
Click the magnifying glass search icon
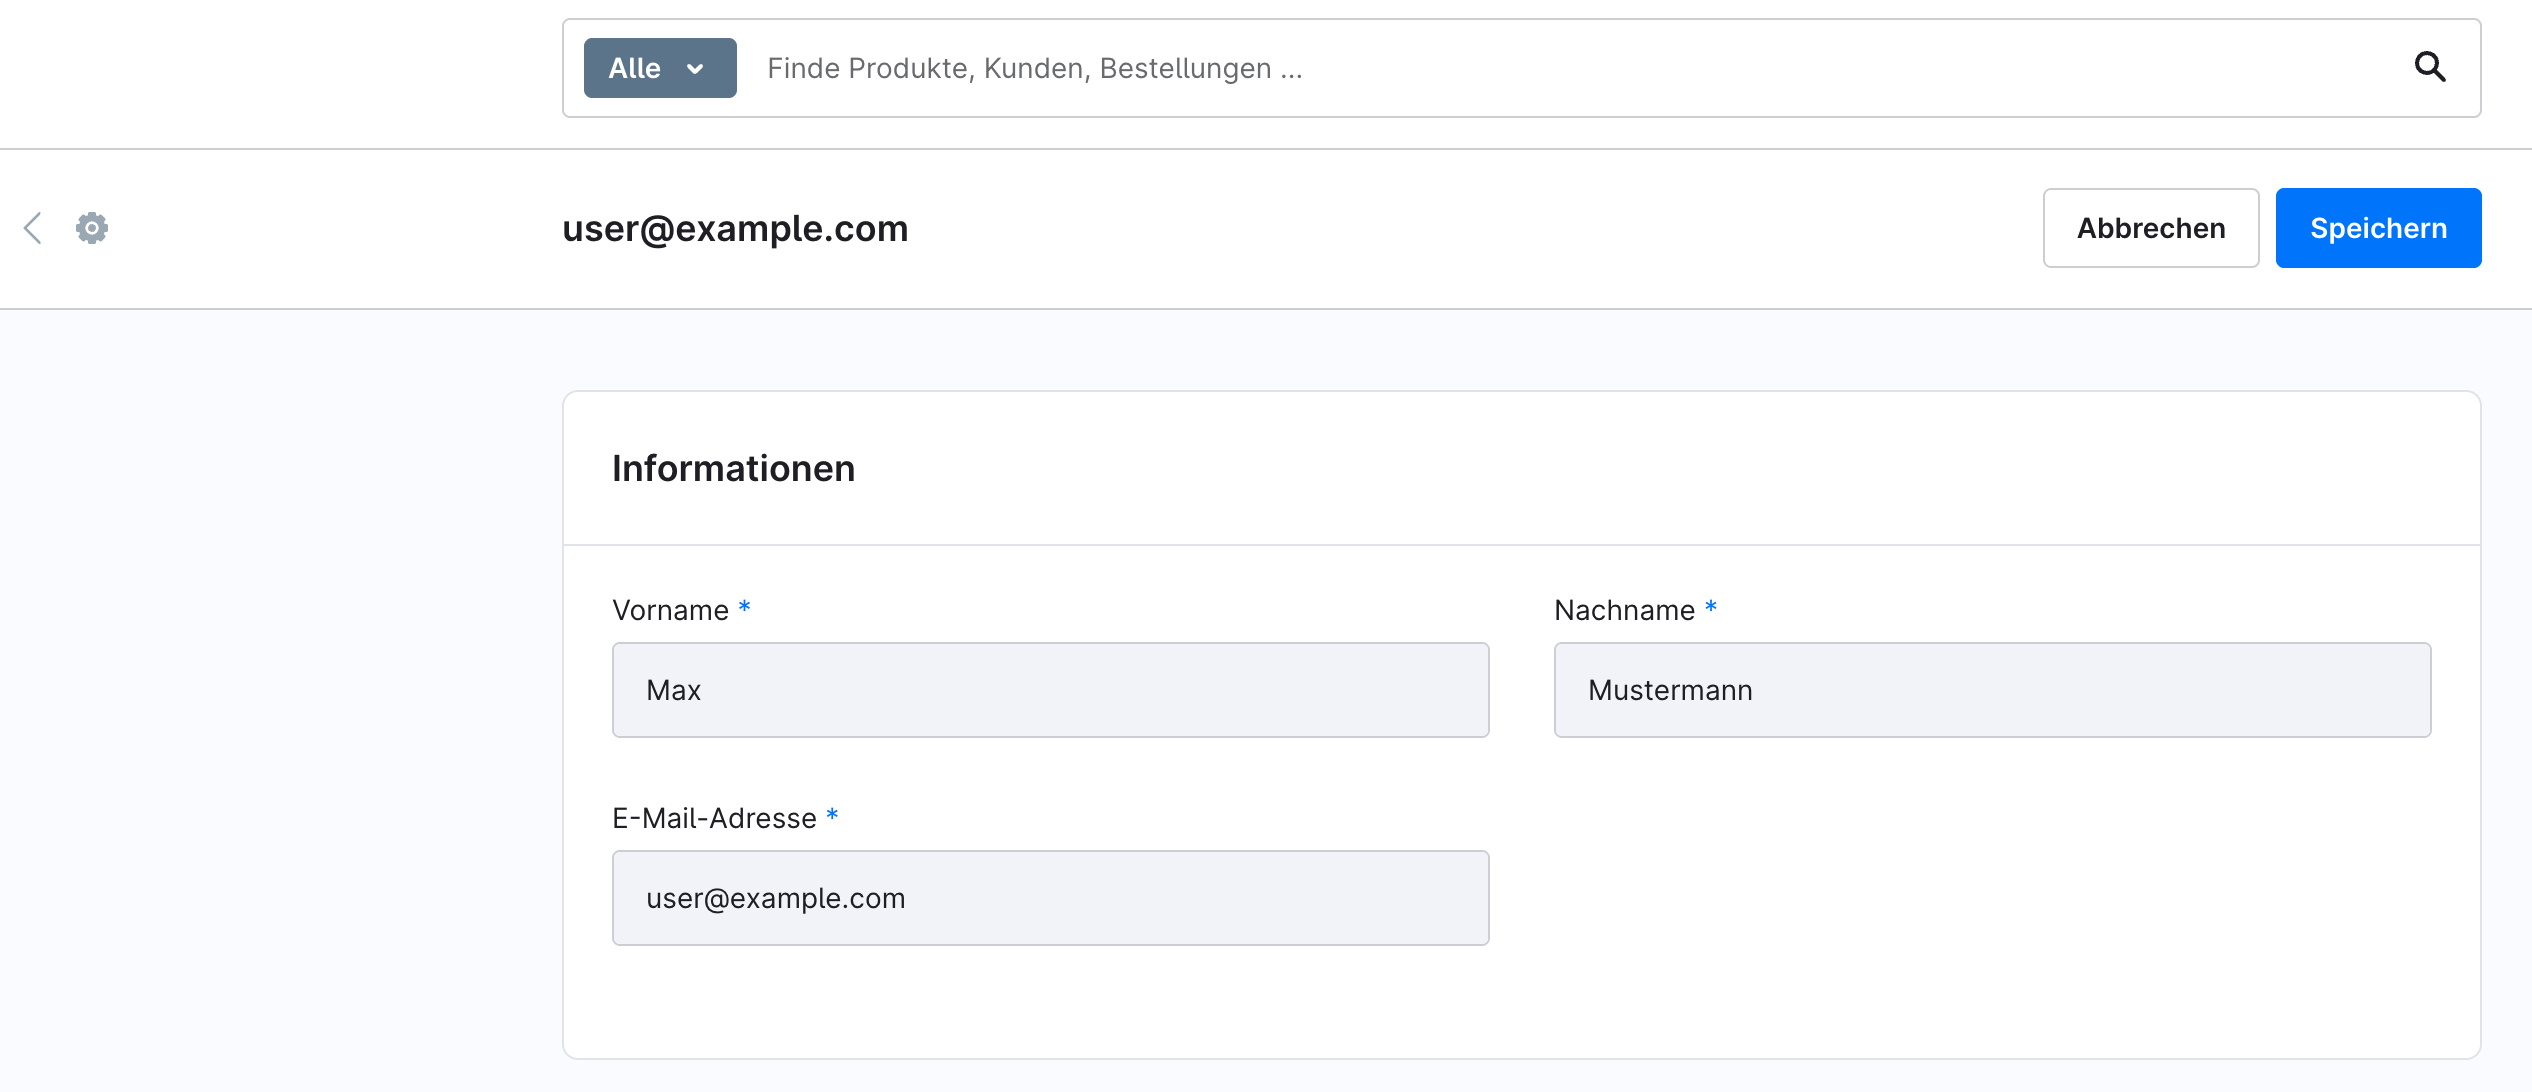coord(2430,68)
